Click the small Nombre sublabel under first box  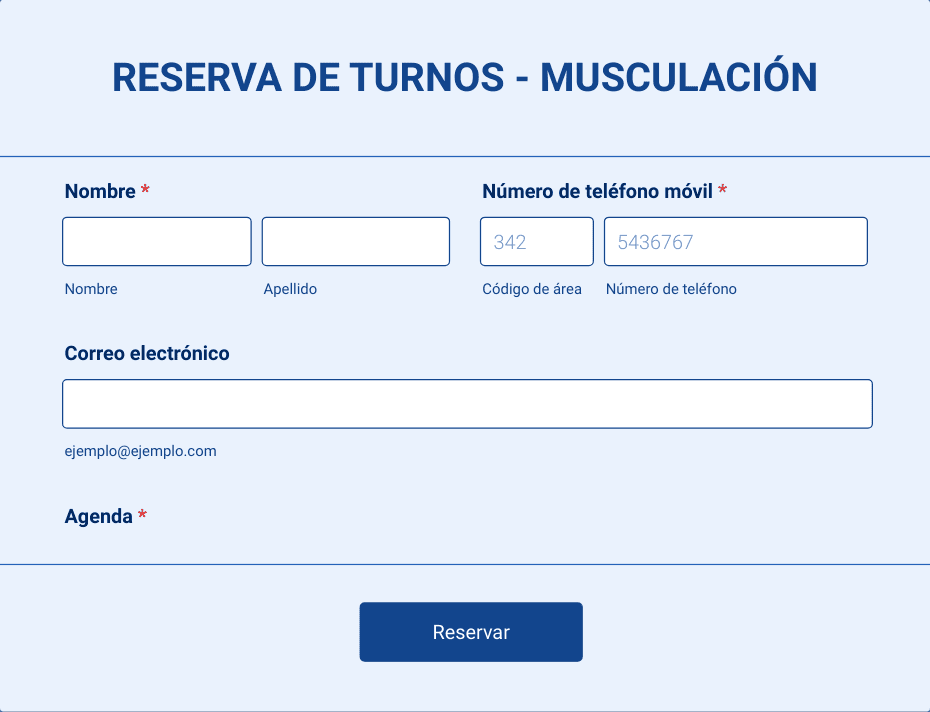pos(91,289)
